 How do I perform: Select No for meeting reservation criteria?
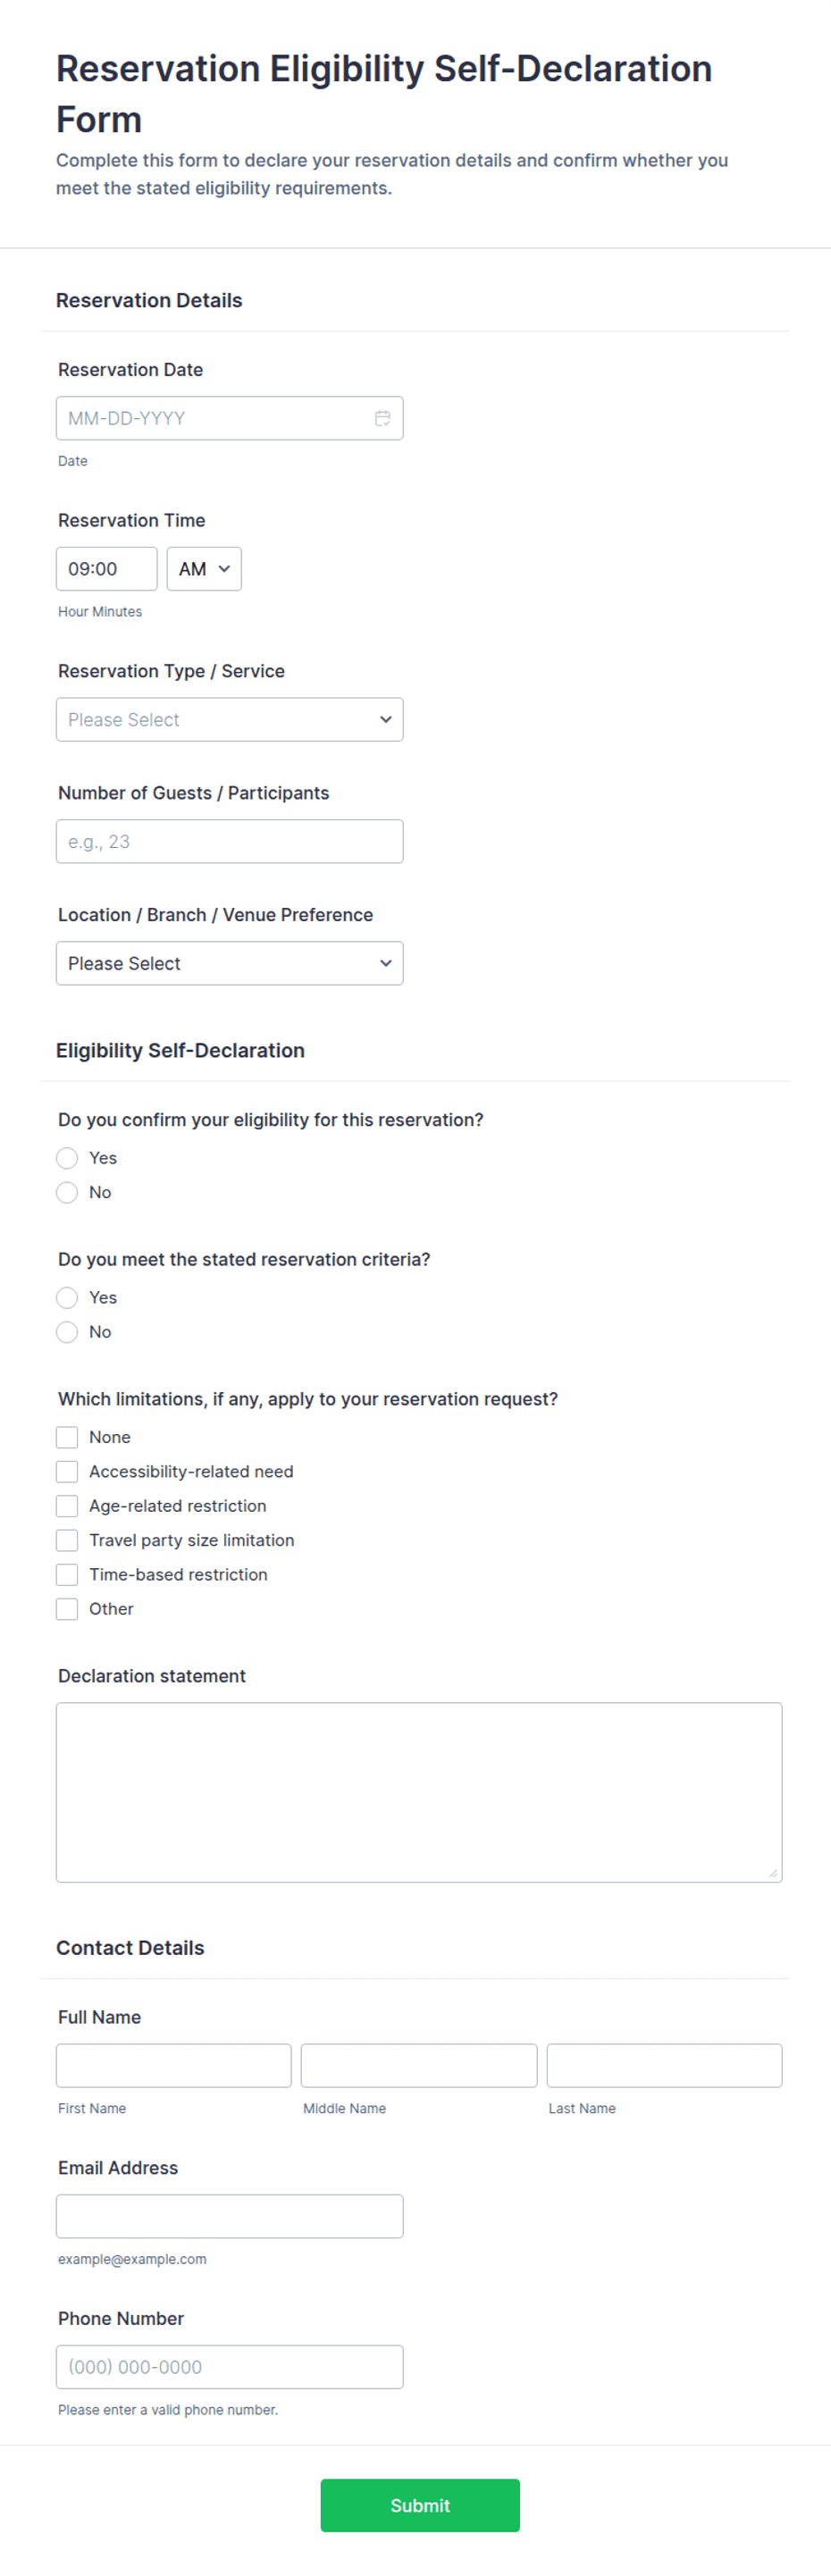pos(67,1332)
